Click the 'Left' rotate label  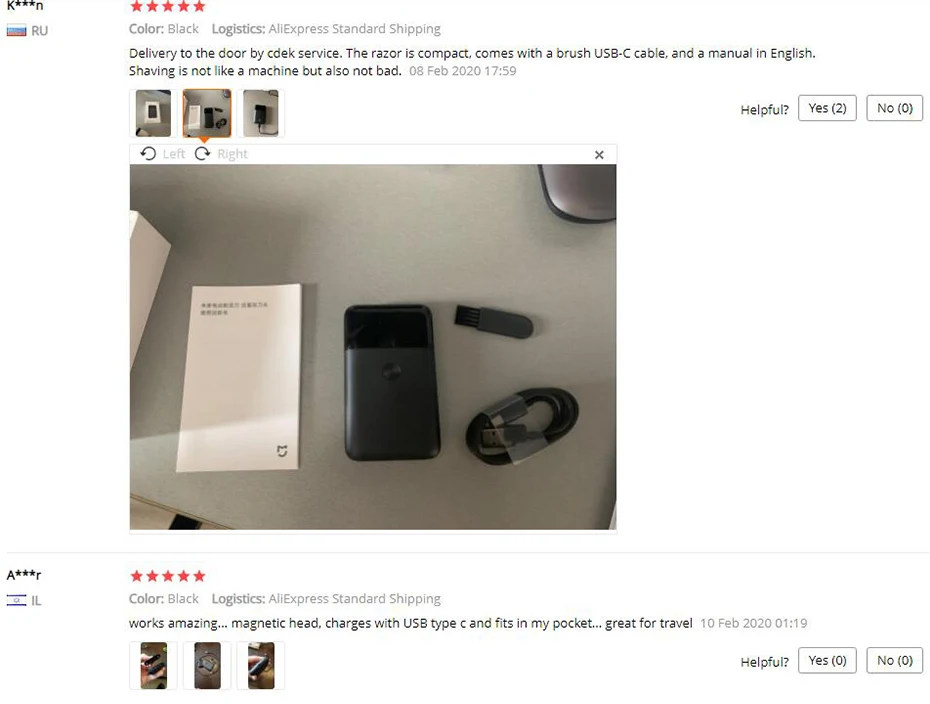(x=174, y=154)
